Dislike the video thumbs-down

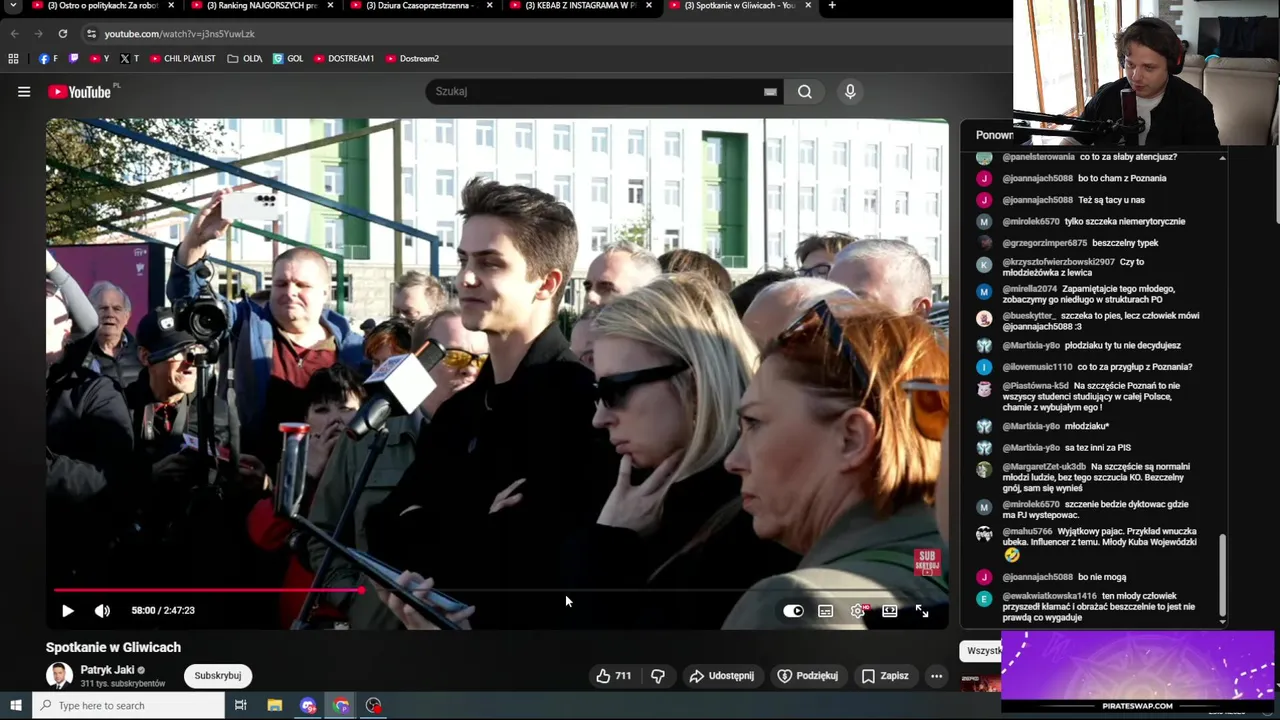point(657,676)
